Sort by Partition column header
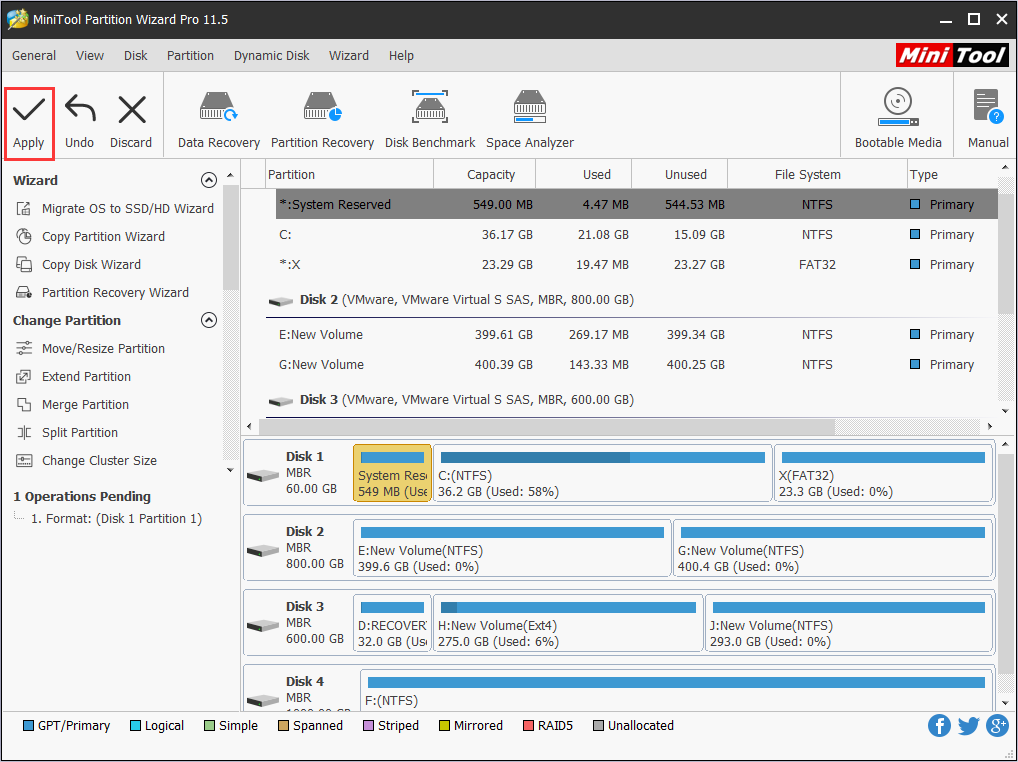The height and width of the screenshot is (762, 1018). click(x=350, y=175)
